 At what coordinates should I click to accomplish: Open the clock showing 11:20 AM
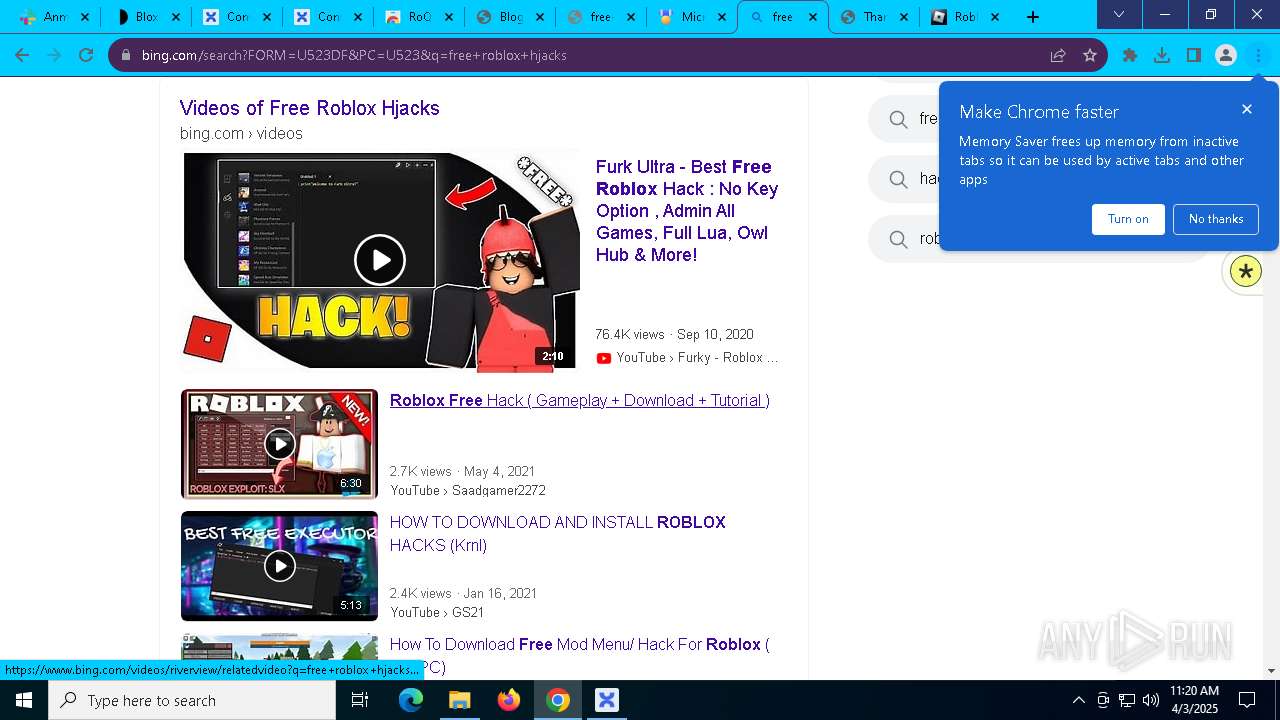1194,700
